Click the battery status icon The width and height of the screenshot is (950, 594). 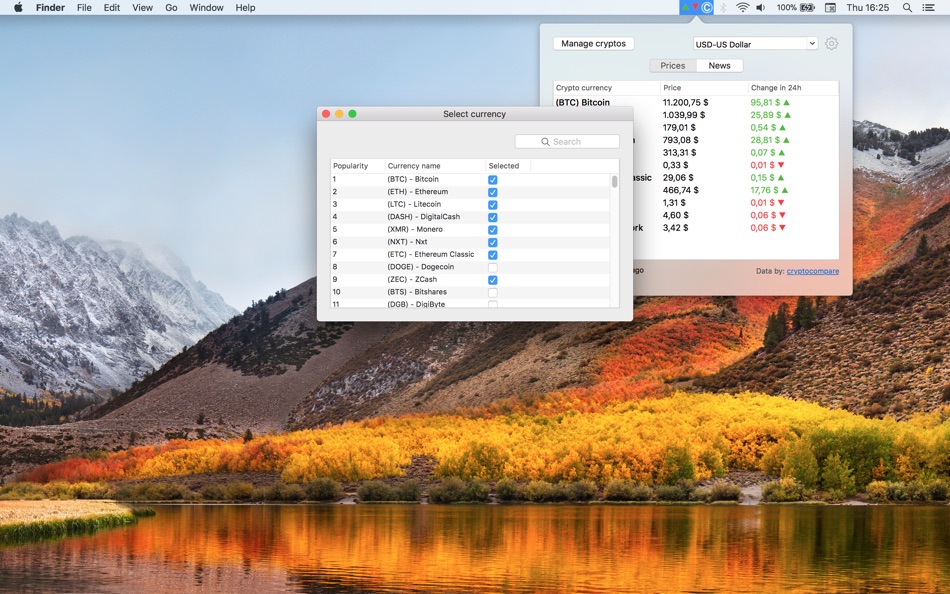point(808,7)
